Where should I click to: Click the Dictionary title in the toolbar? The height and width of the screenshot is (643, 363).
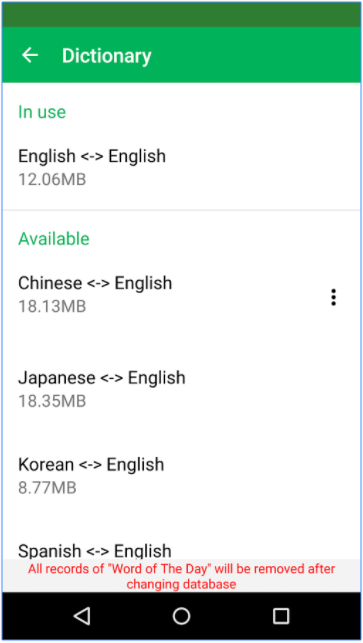(107, 56)
